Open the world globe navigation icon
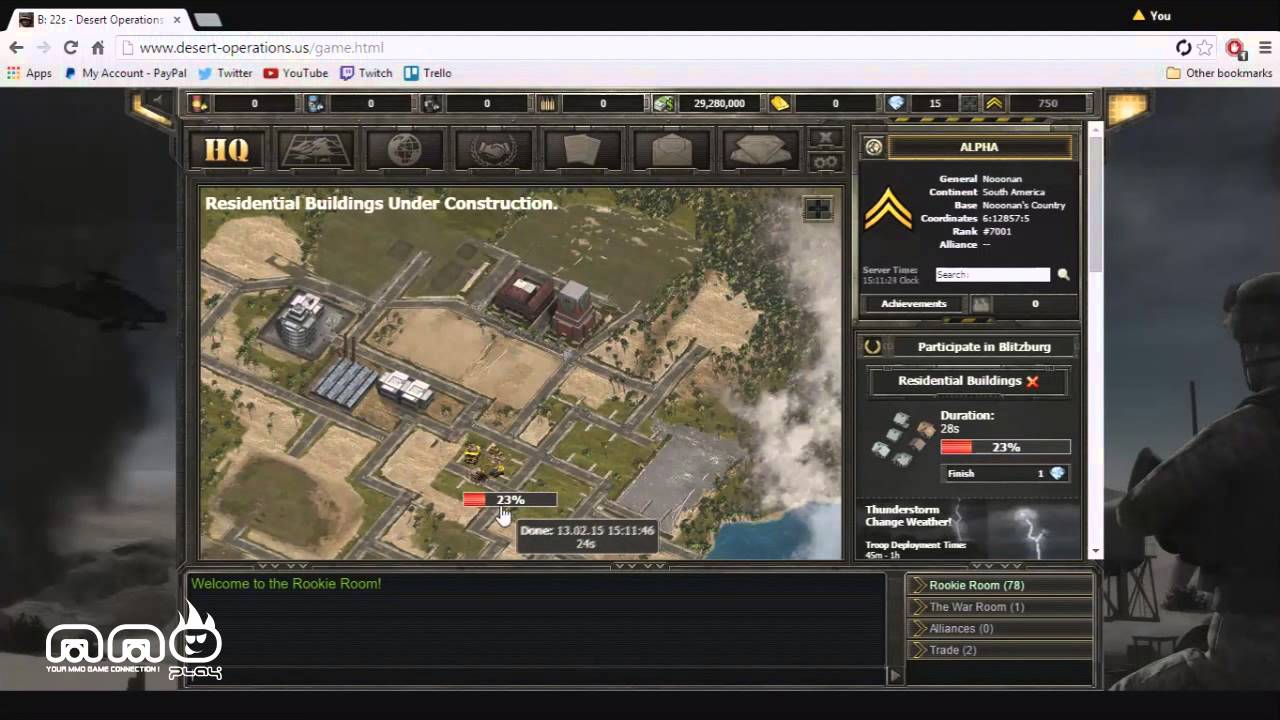1280x720 pixels. pos(404,150)
